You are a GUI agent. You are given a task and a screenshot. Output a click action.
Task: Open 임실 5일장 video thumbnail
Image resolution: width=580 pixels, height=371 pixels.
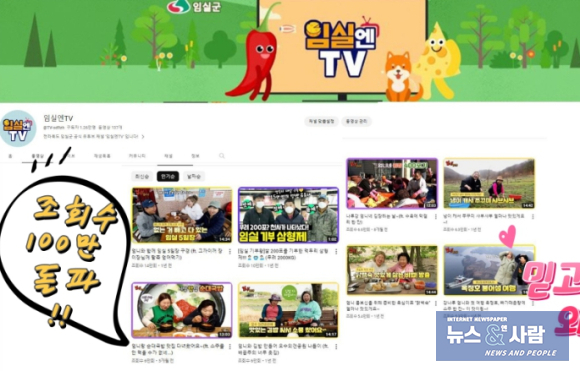click(182, 215)
